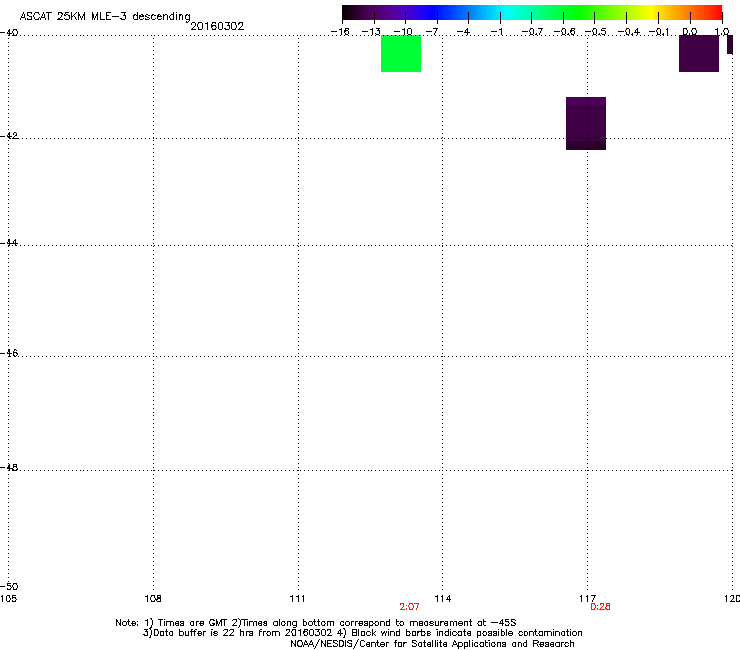Click the color scale label '-13'

[371, 32]
